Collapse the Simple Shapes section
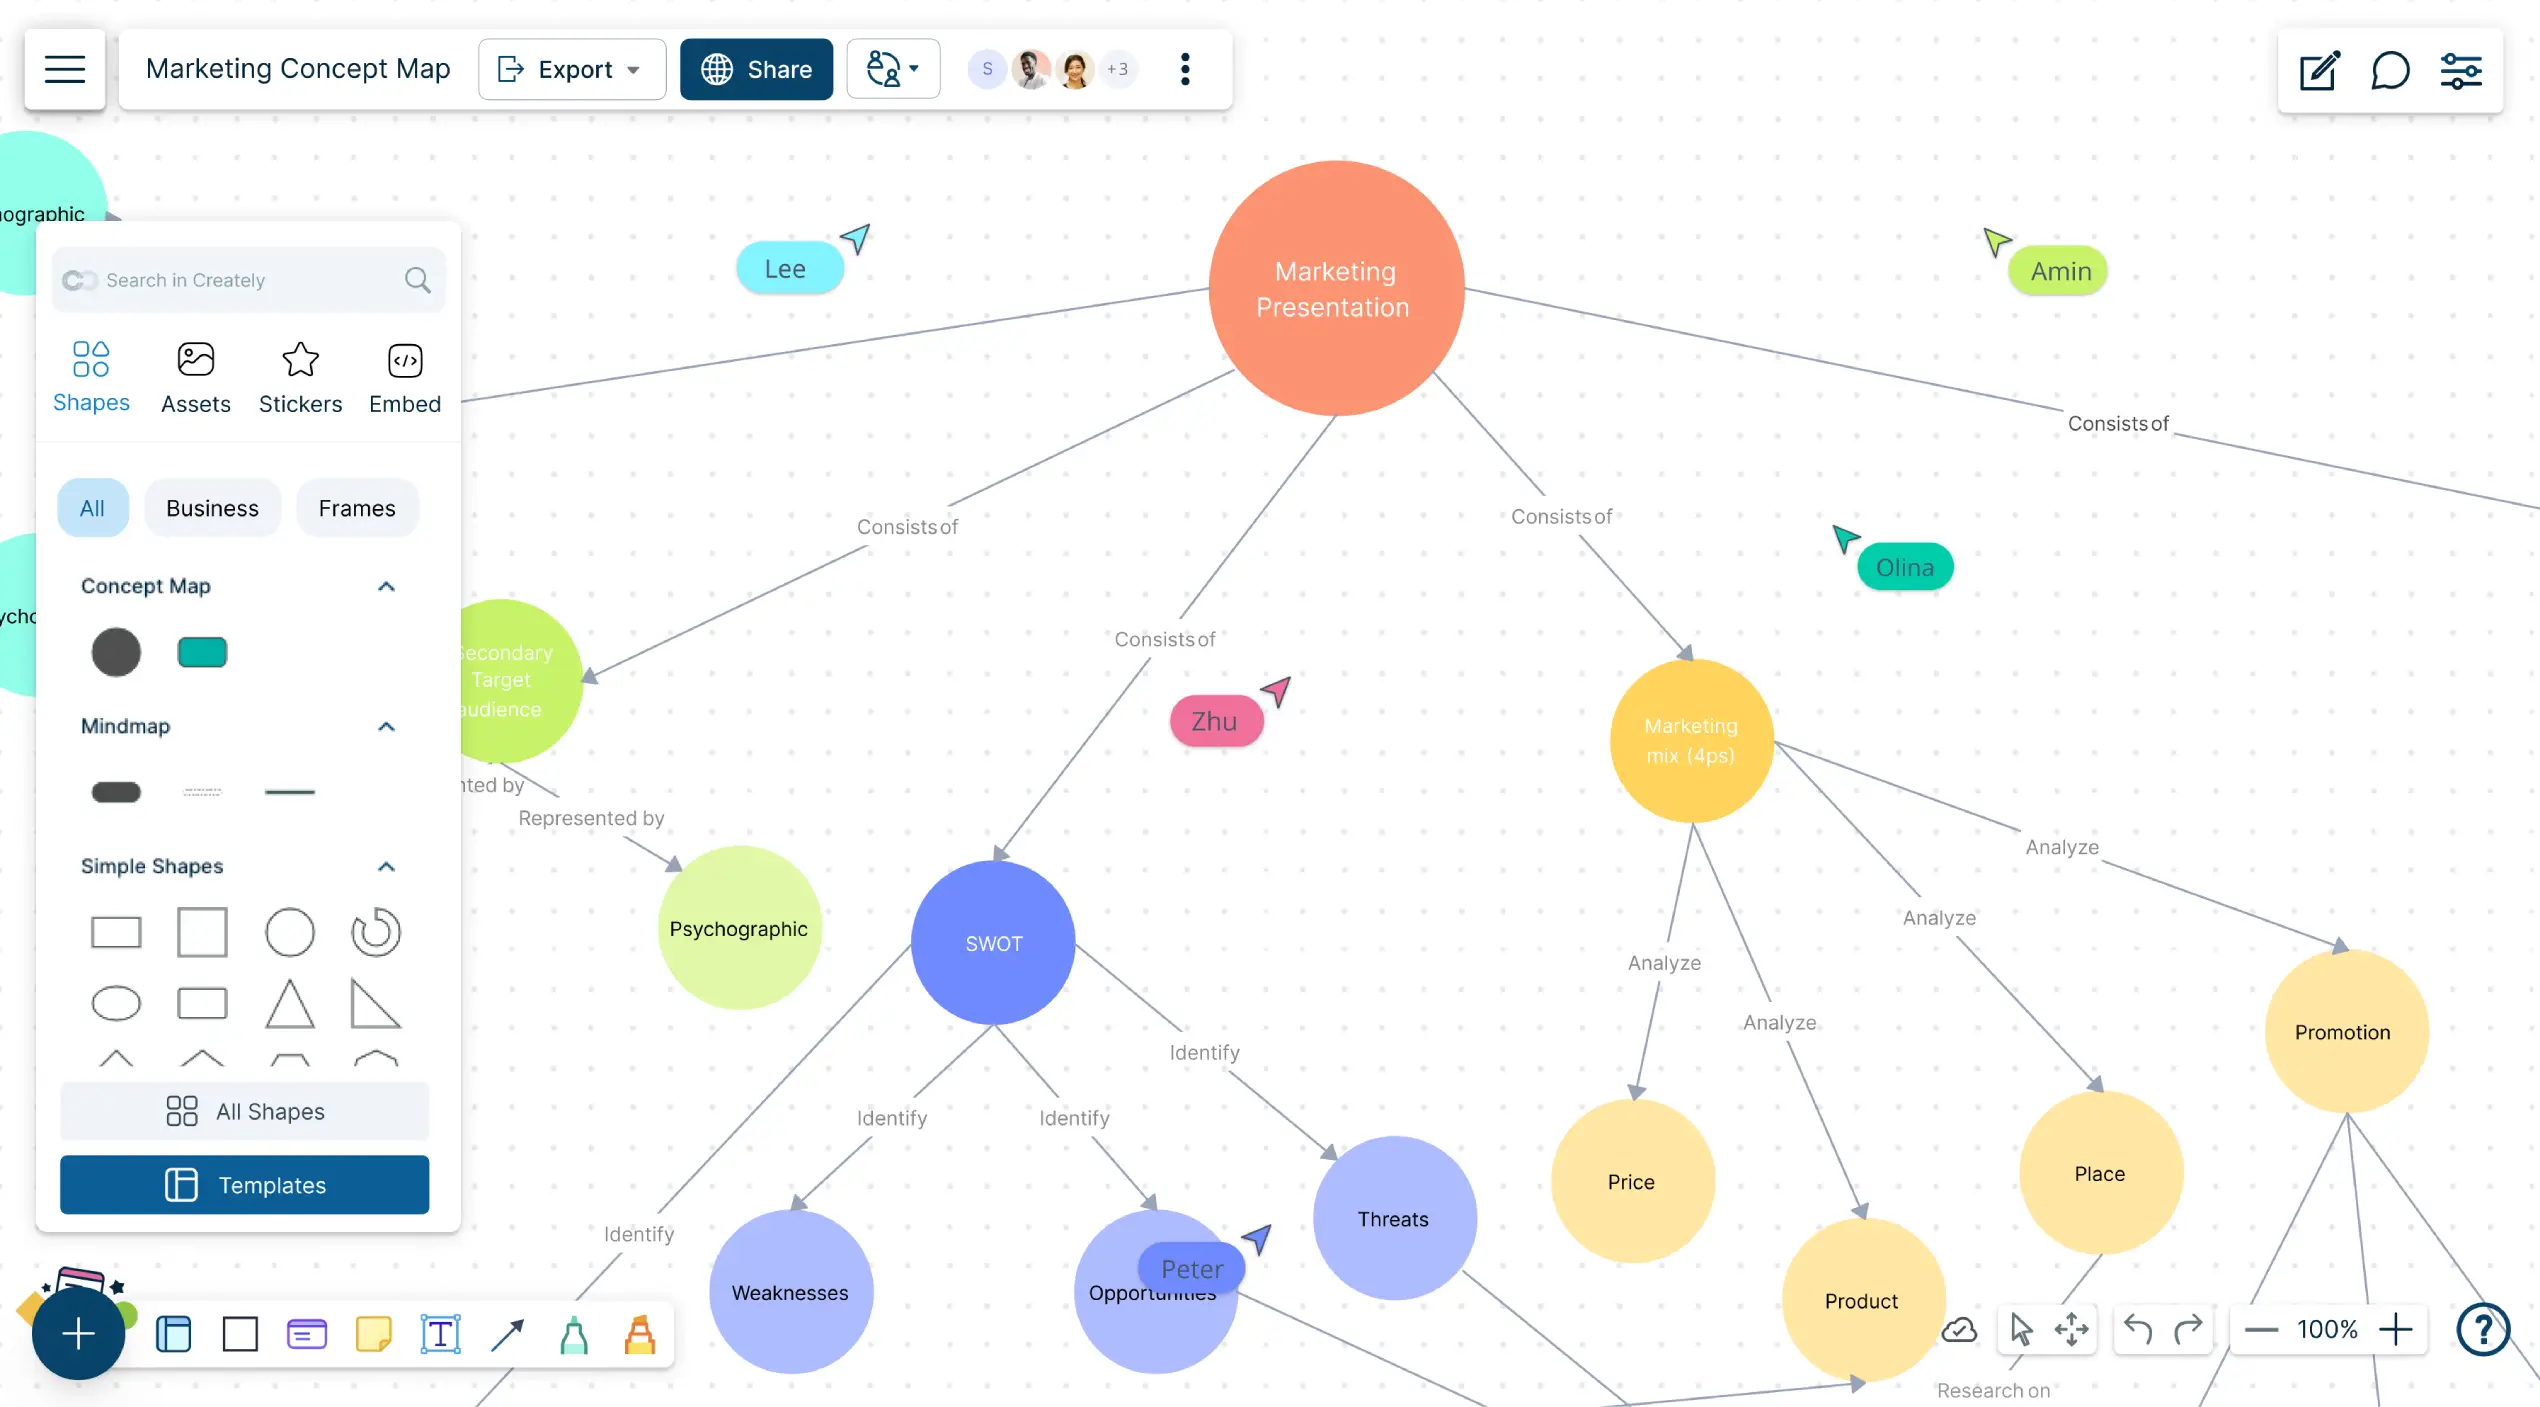Viewport: 2540px width, 1407px height. [x=386, y=865]
